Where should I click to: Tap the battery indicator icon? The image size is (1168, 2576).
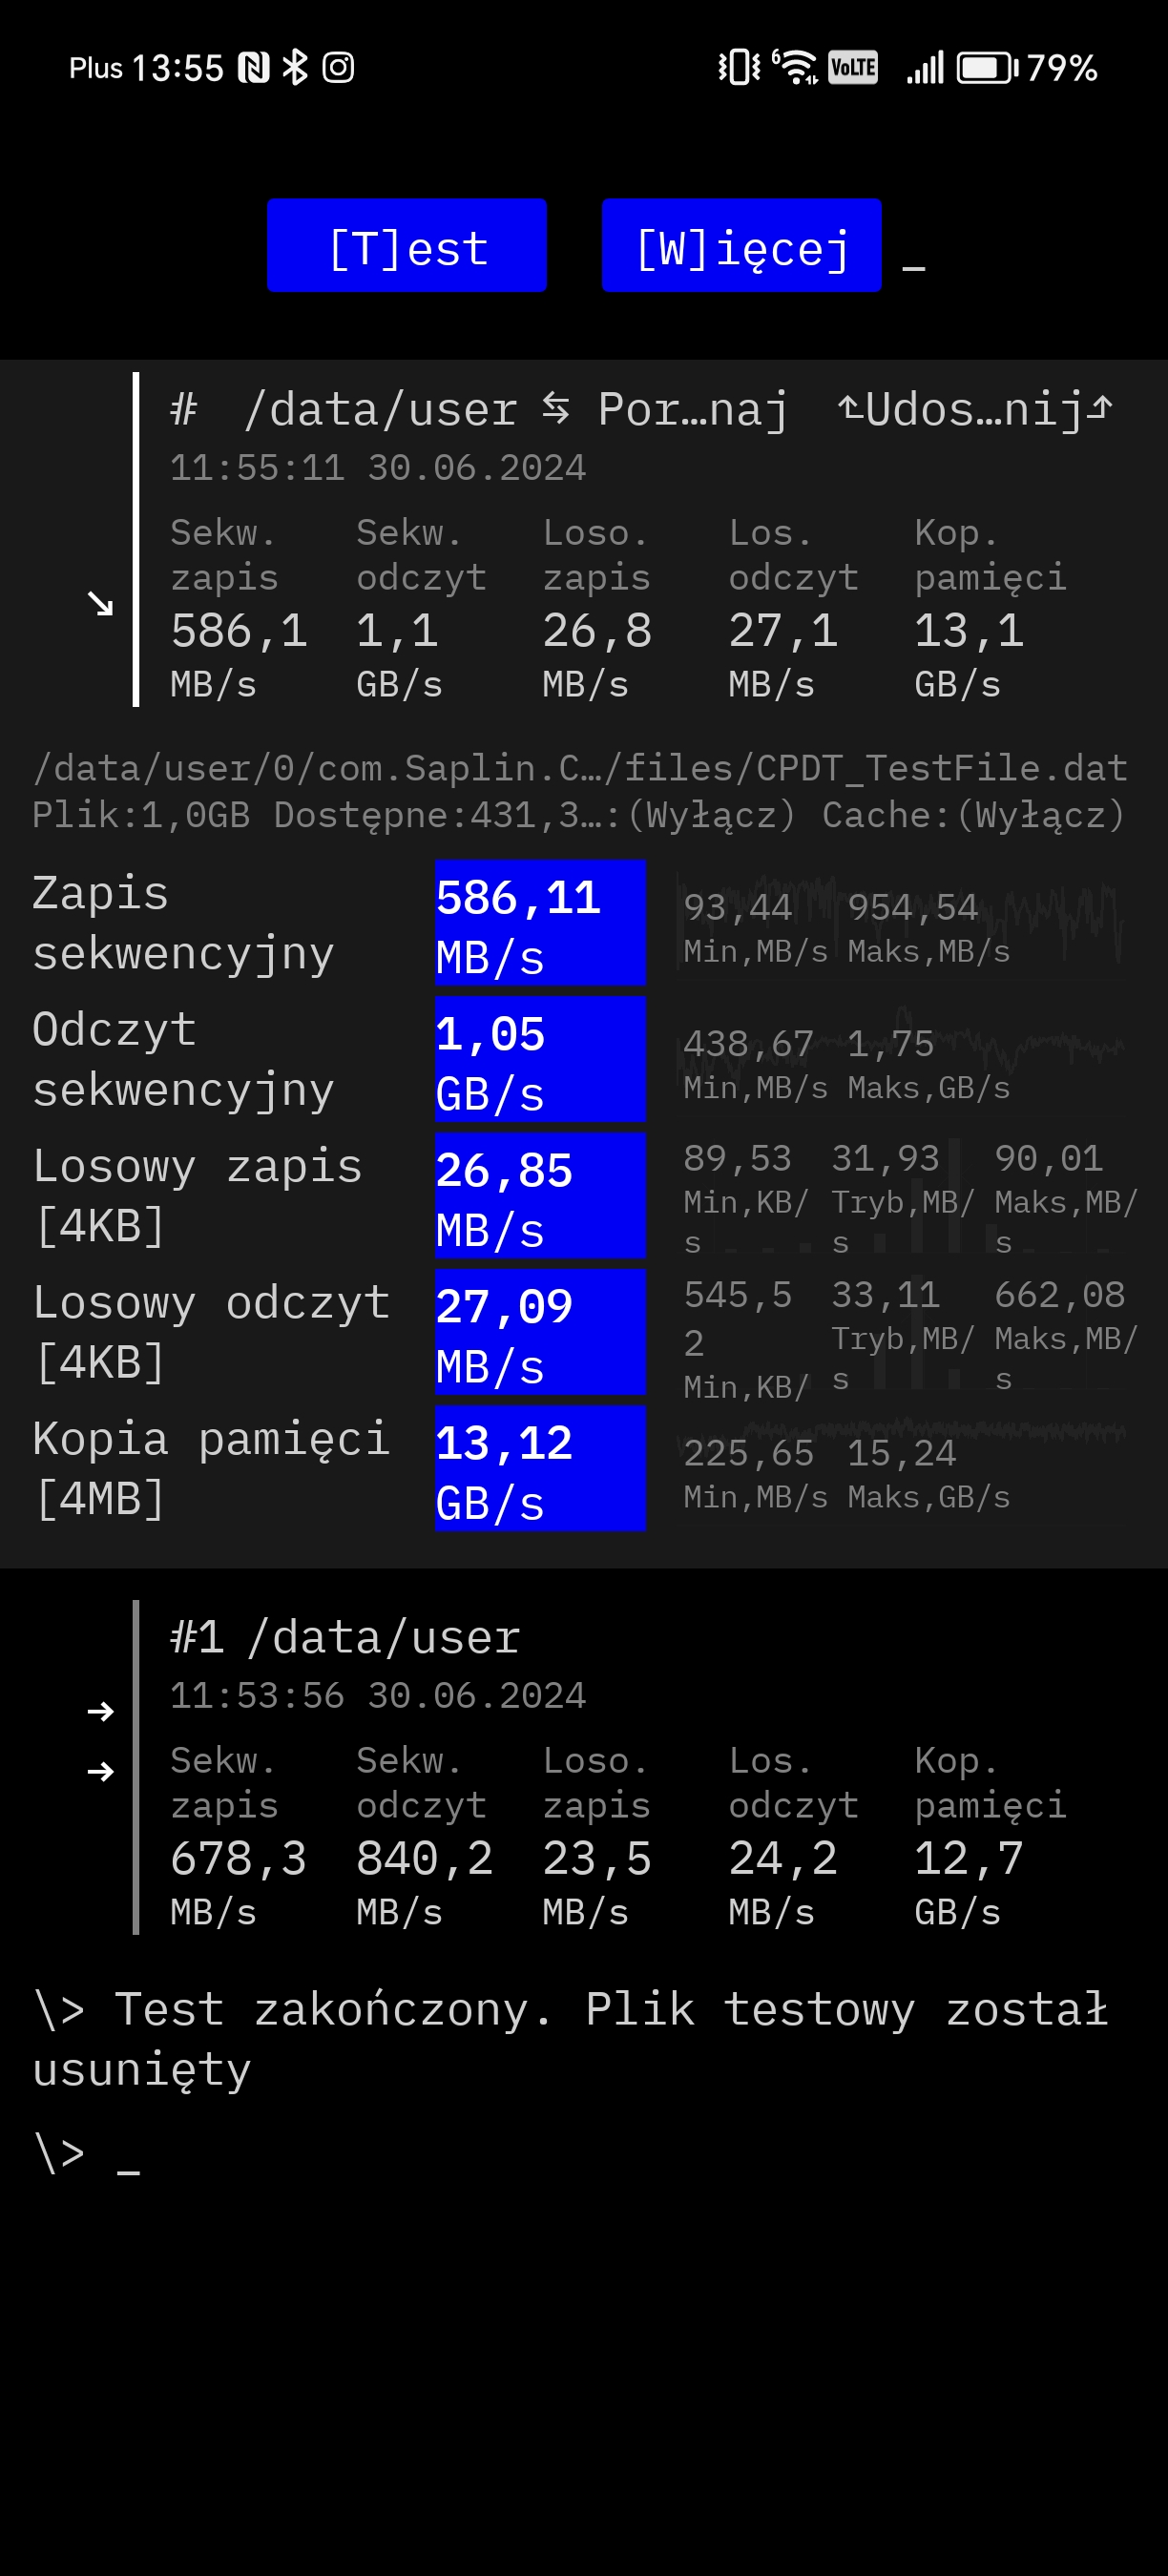987,67
